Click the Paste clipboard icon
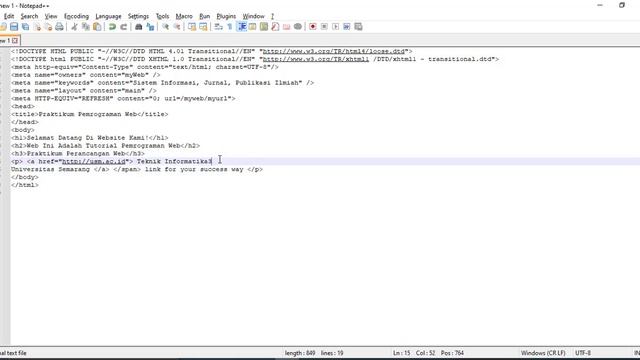This screenshot has height=360, width=640. pyautogui.click(x=97, y=27)
